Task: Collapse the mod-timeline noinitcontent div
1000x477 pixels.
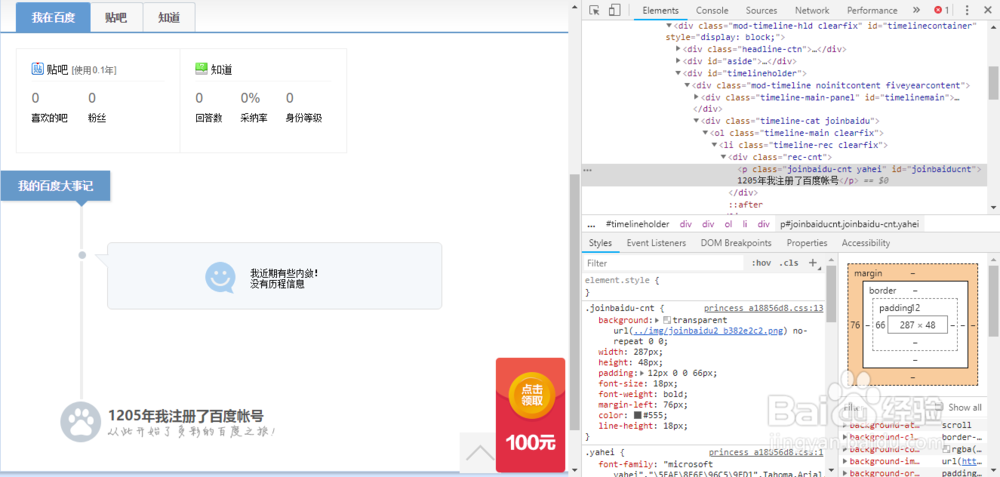Action: click(688, 85)
